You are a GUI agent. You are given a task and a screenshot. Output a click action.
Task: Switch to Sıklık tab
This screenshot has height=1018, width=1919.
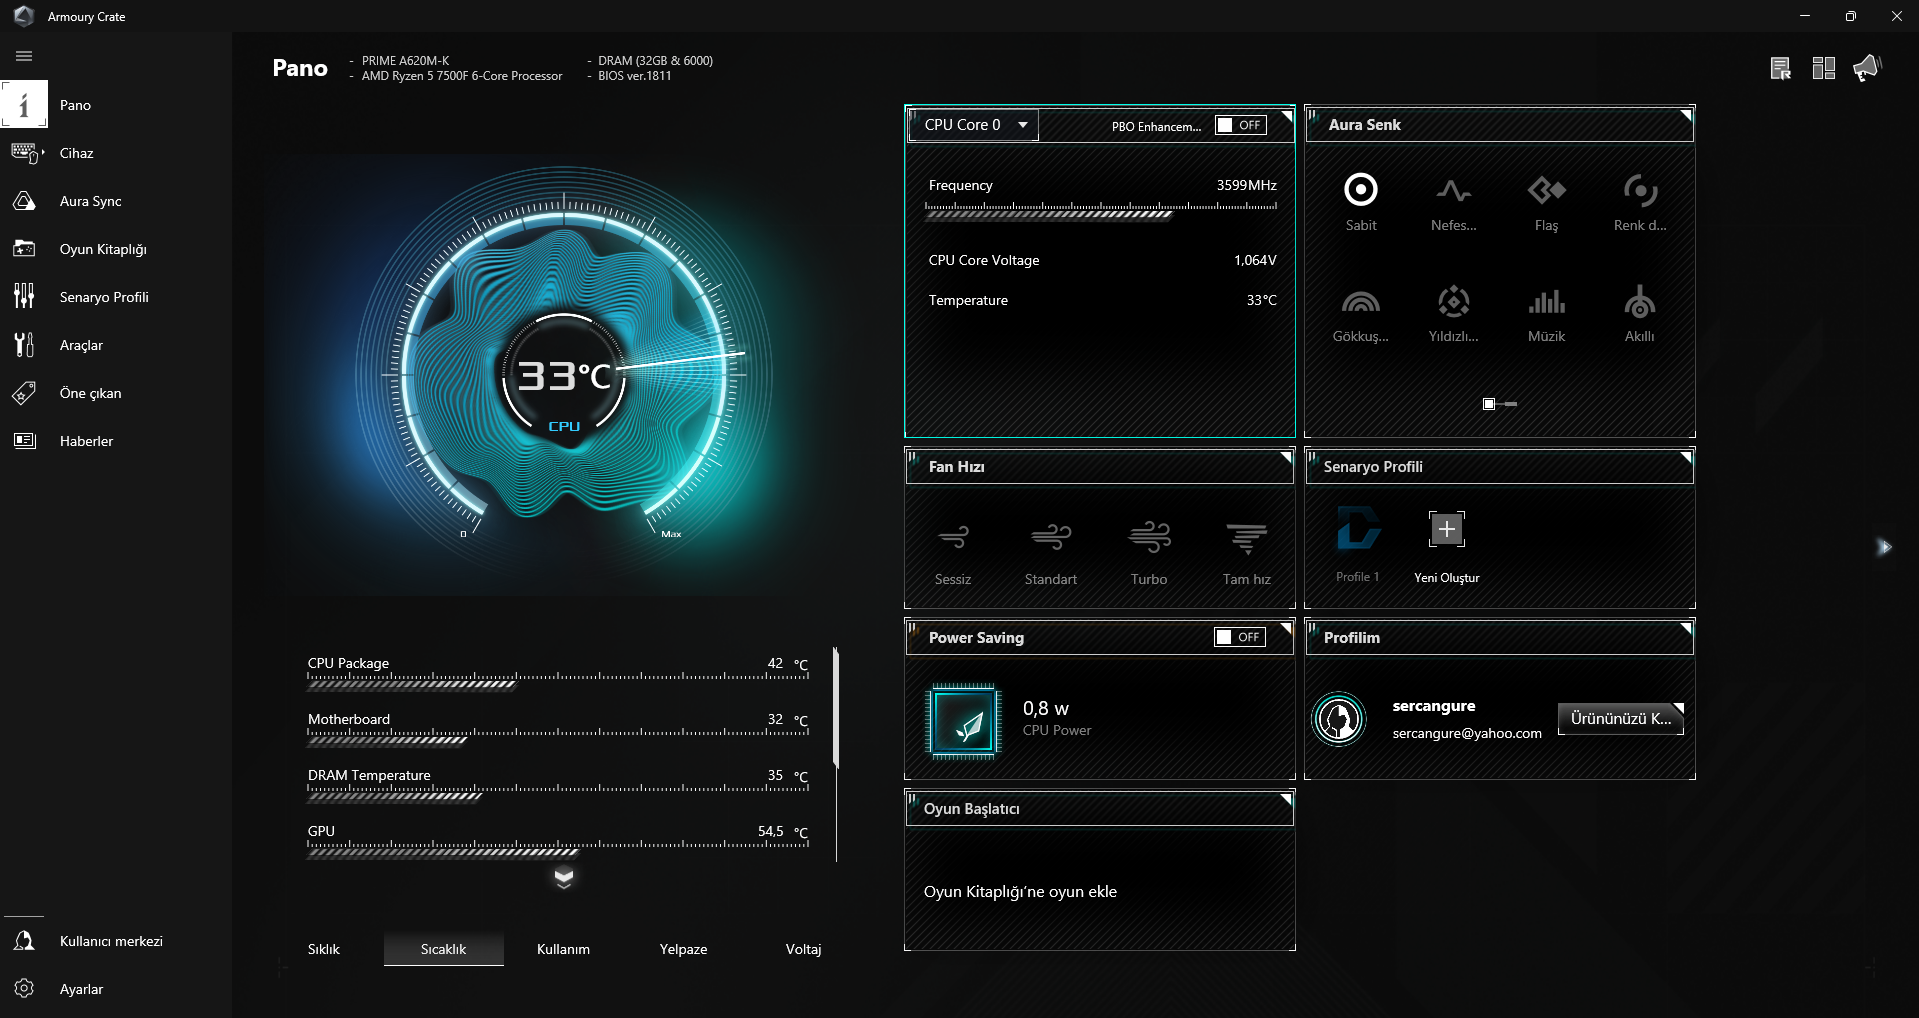[x=324, y=949]
